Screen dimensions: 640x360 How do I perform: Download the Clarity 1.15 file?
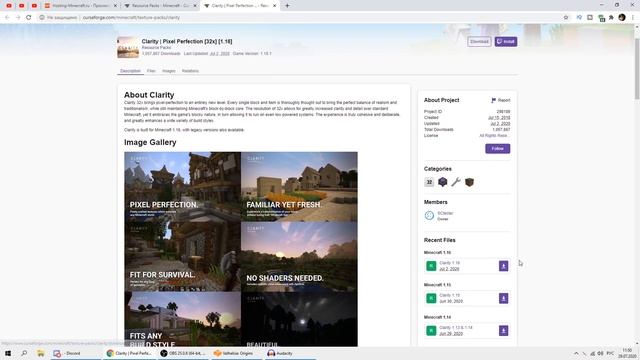[504, 298]
